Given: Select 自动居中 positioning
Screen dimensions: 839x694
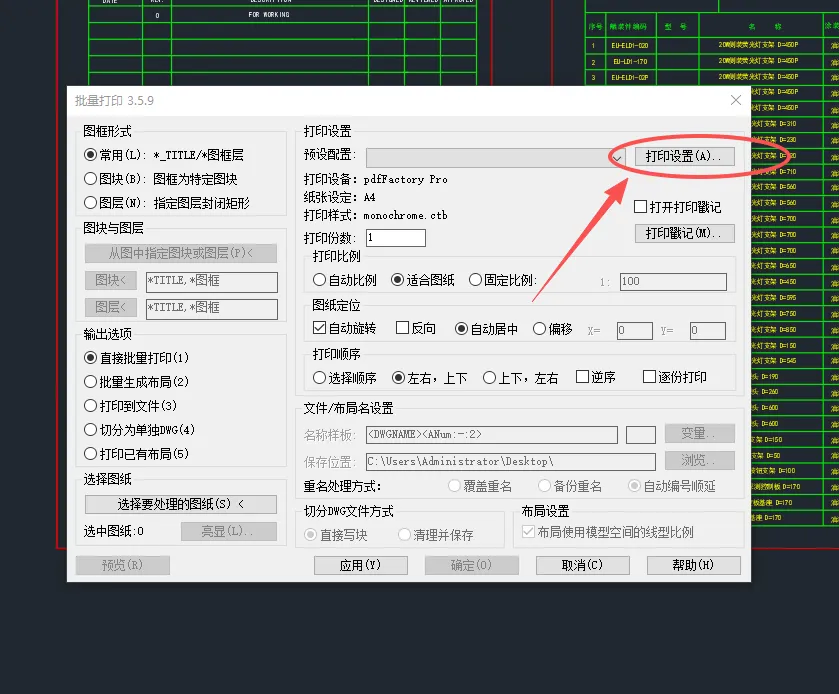Looking at the screenshot, I should point(461,329).
